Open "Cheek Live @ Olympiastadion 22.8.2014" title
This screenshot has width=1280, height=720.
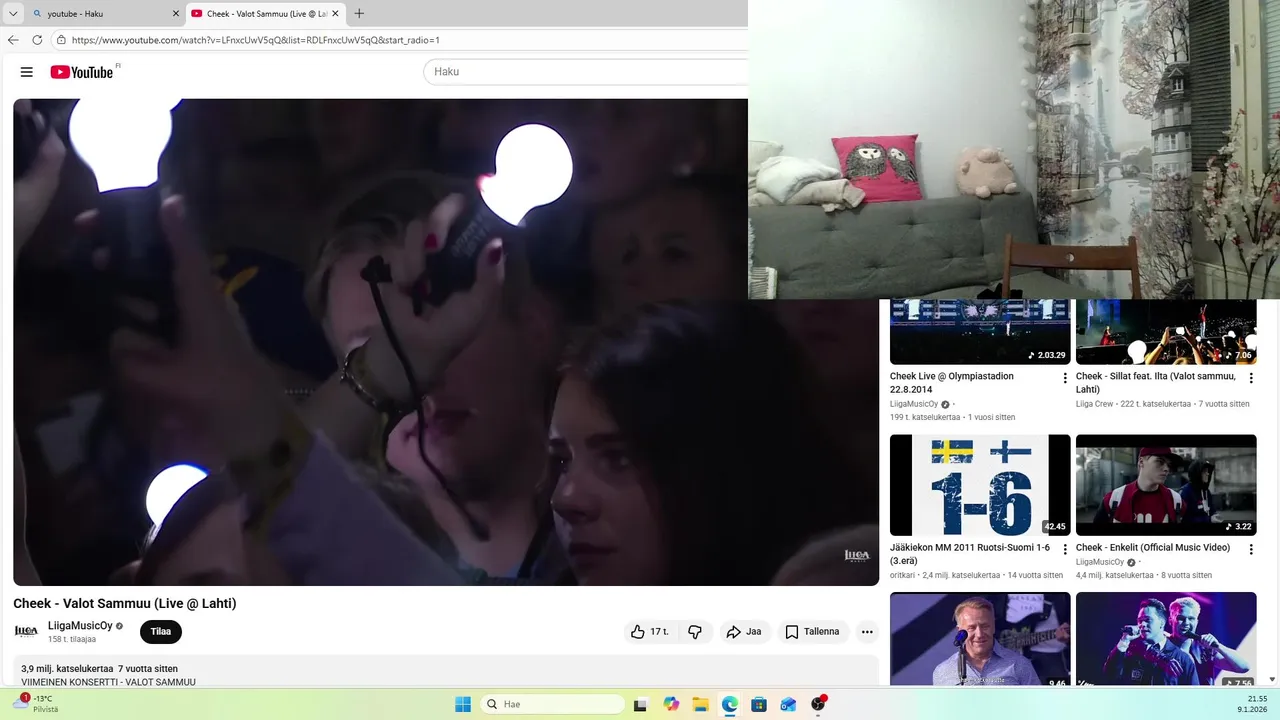(952, 383)
